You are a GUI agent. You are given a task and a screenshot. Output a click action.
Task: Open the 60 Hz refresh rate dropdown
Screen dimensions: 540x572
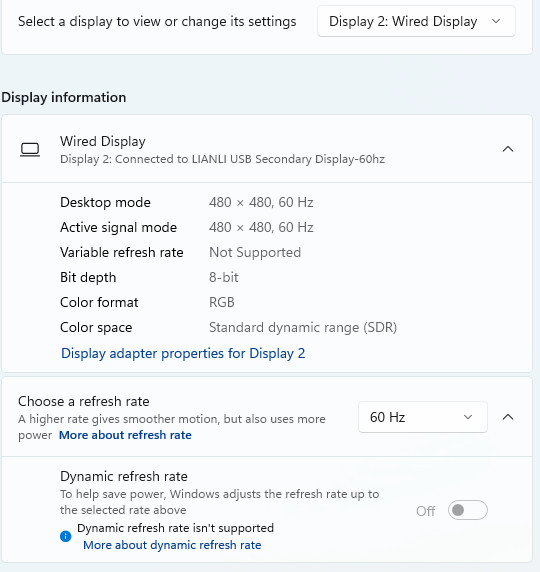pos(423,417)
